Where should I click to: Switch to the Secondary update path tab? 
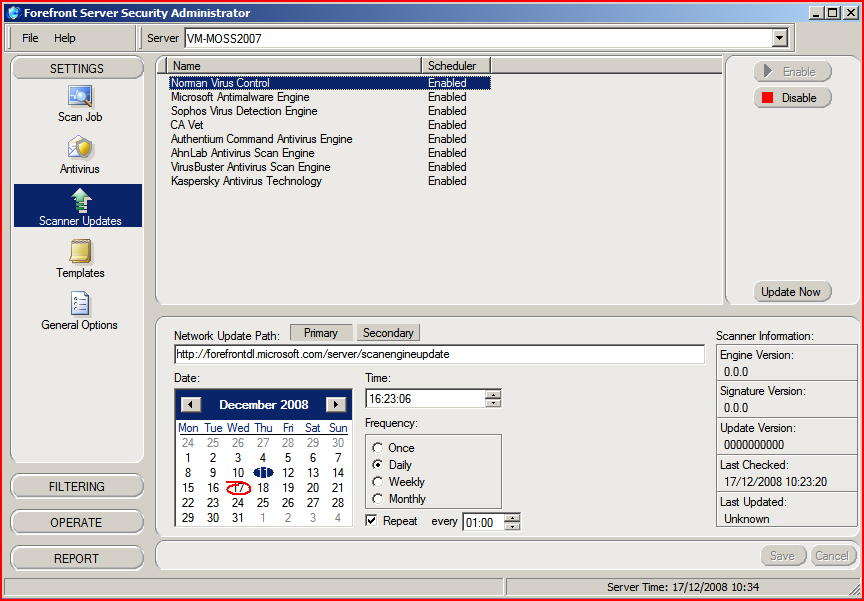pos(388,333)
